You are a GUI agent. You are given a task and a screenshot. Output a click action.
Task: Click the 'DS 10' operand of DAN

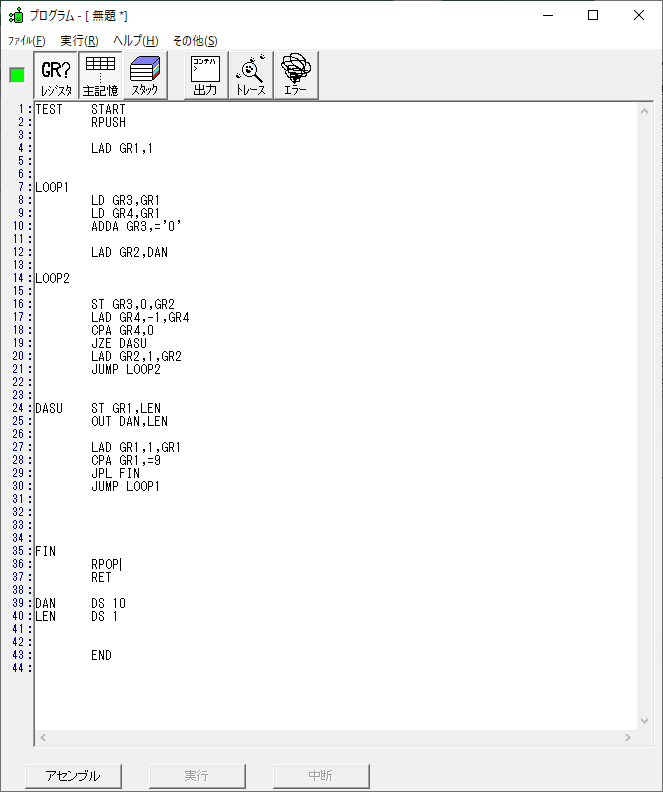pos(109,604)
